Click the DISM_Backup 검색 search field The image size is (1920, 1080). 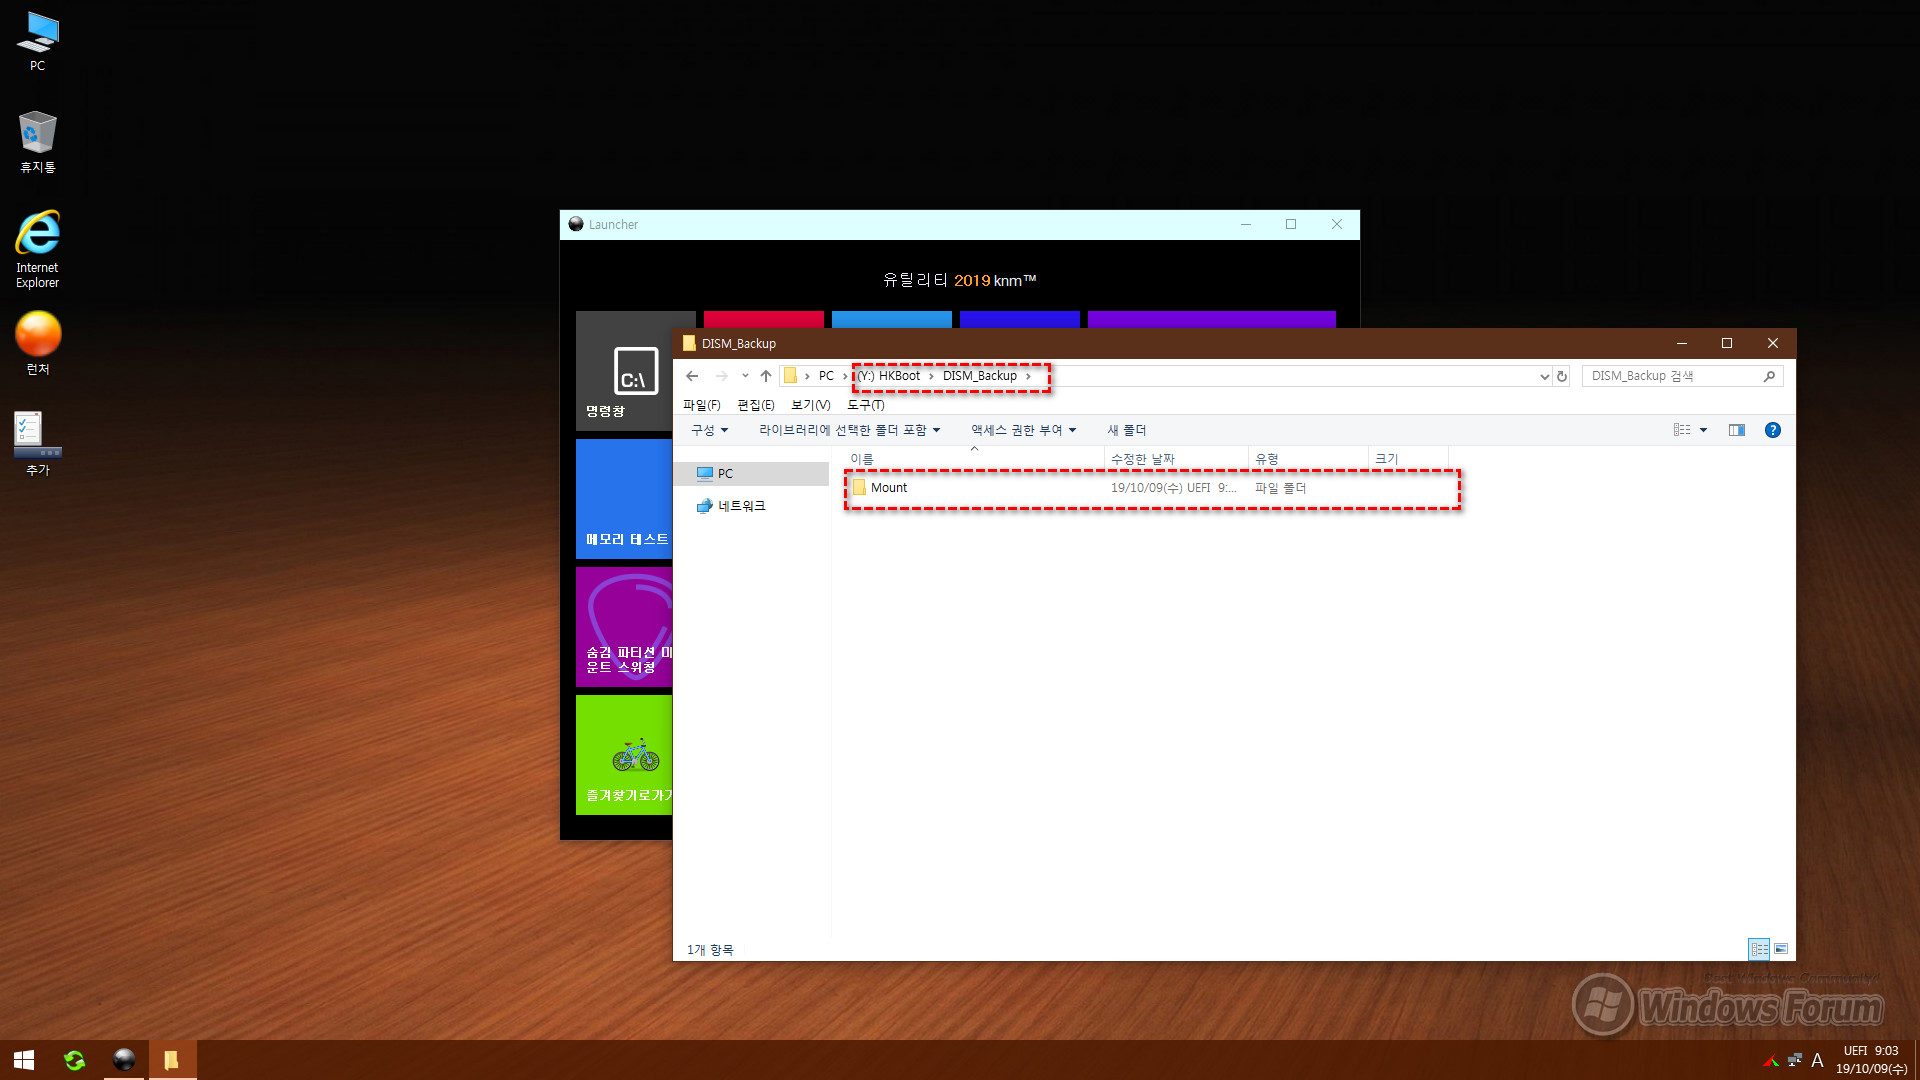pos(1672,376)
